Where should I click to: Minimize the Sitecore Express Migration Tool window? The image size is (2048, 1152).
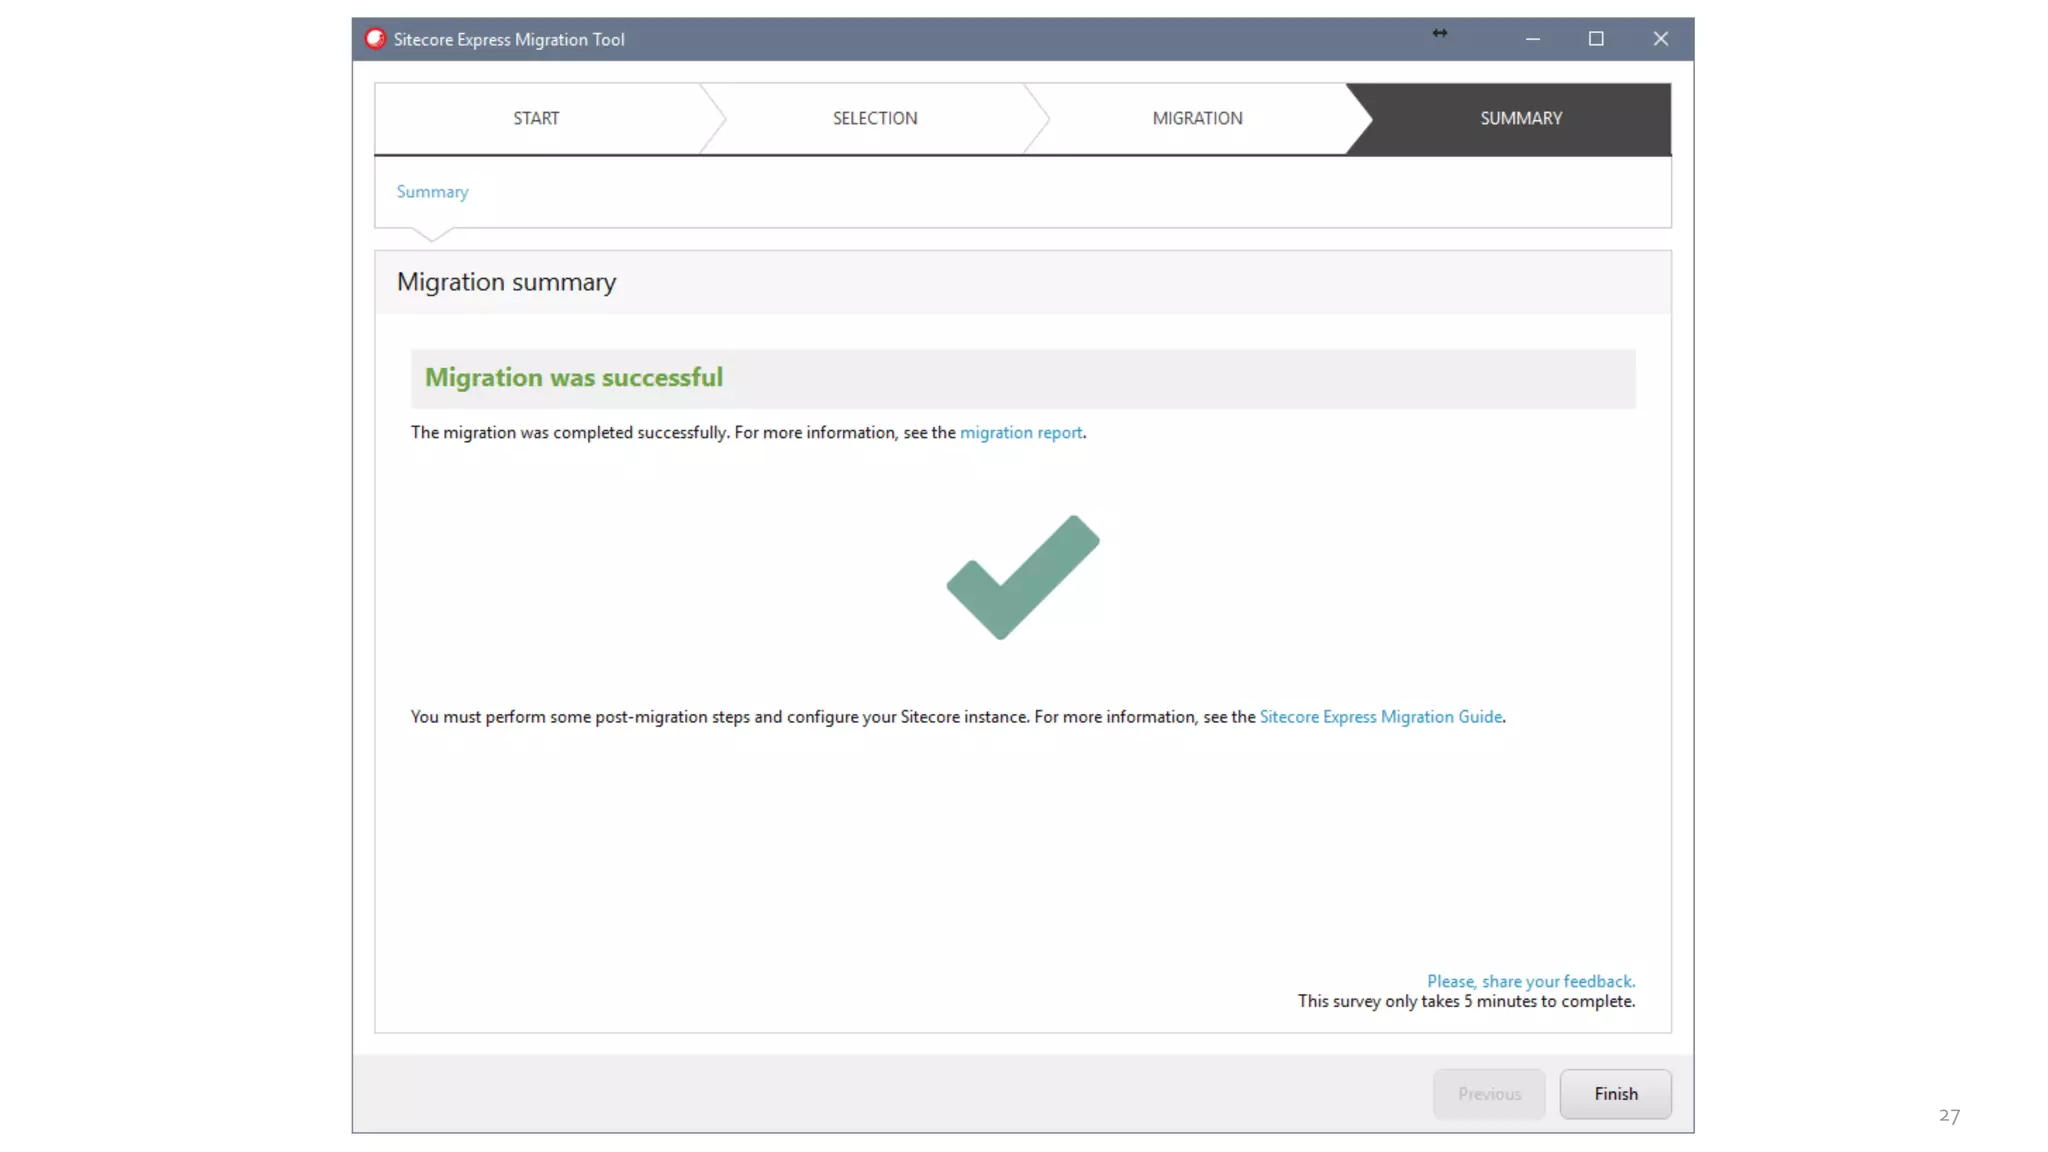pyautogui.click(x=1532, y=39)
